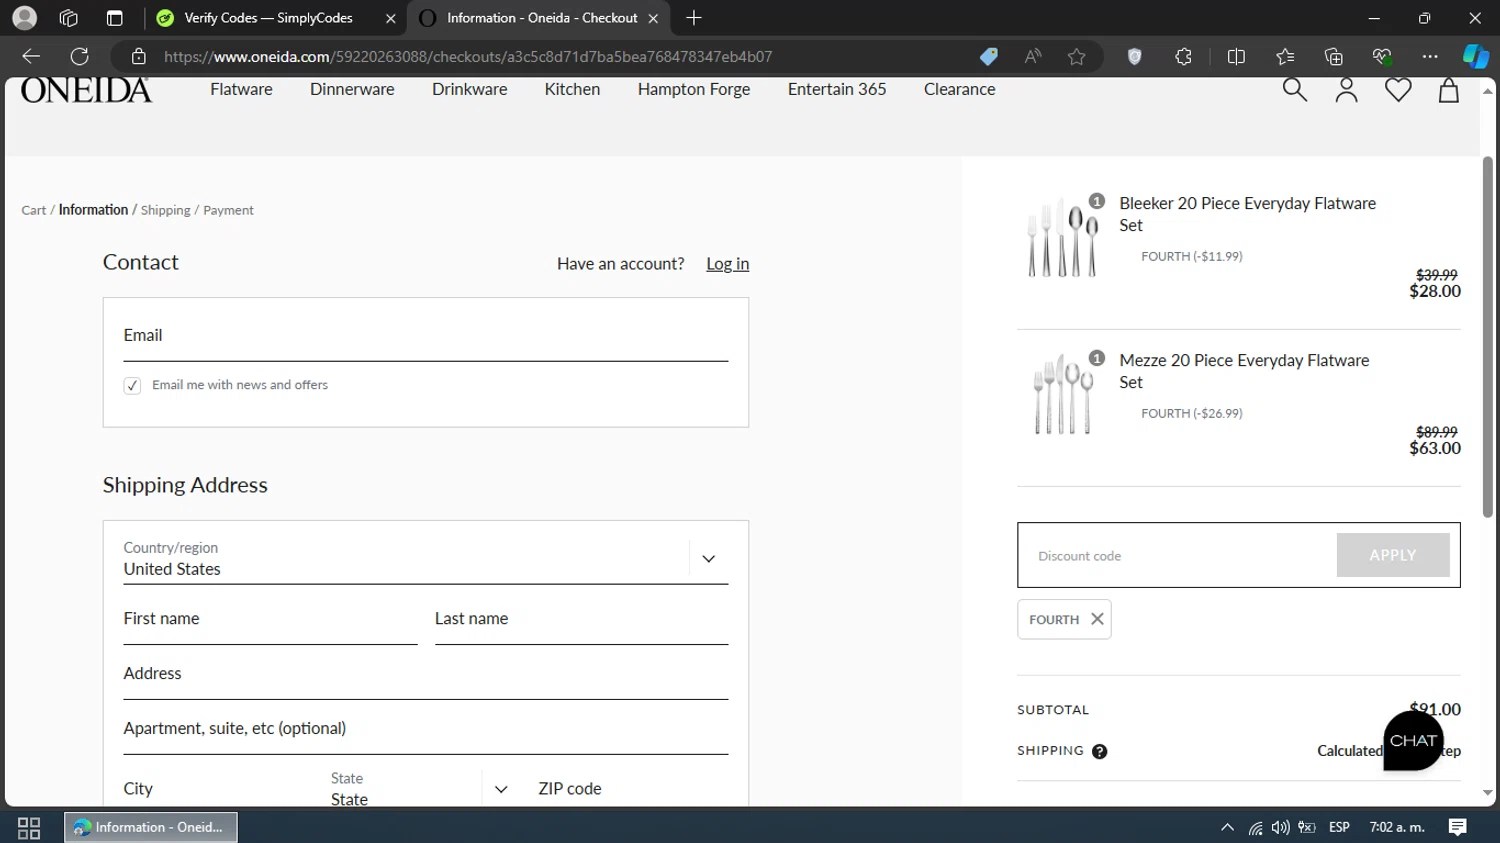Open browser Collections icon

tap(1333, 57)
